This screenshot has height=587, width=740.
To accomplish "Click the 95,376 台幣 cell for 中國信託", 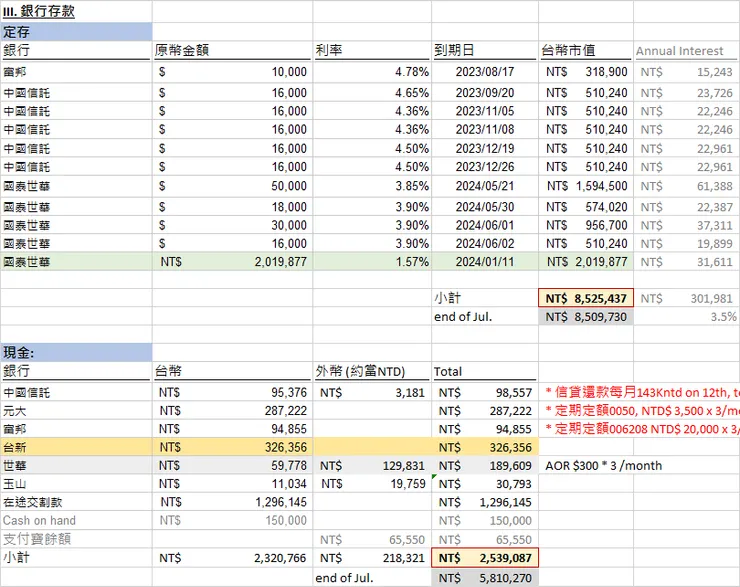I will tap(232, 392).
